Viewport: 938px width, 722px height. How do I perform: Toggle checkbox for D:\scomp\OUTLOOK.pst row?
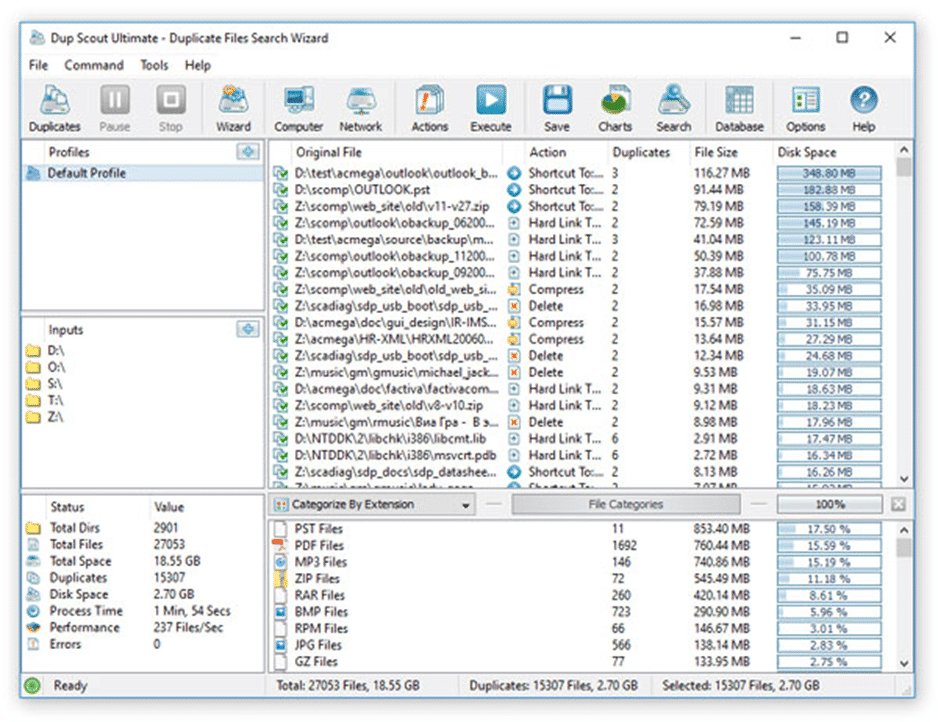point(281,190)
